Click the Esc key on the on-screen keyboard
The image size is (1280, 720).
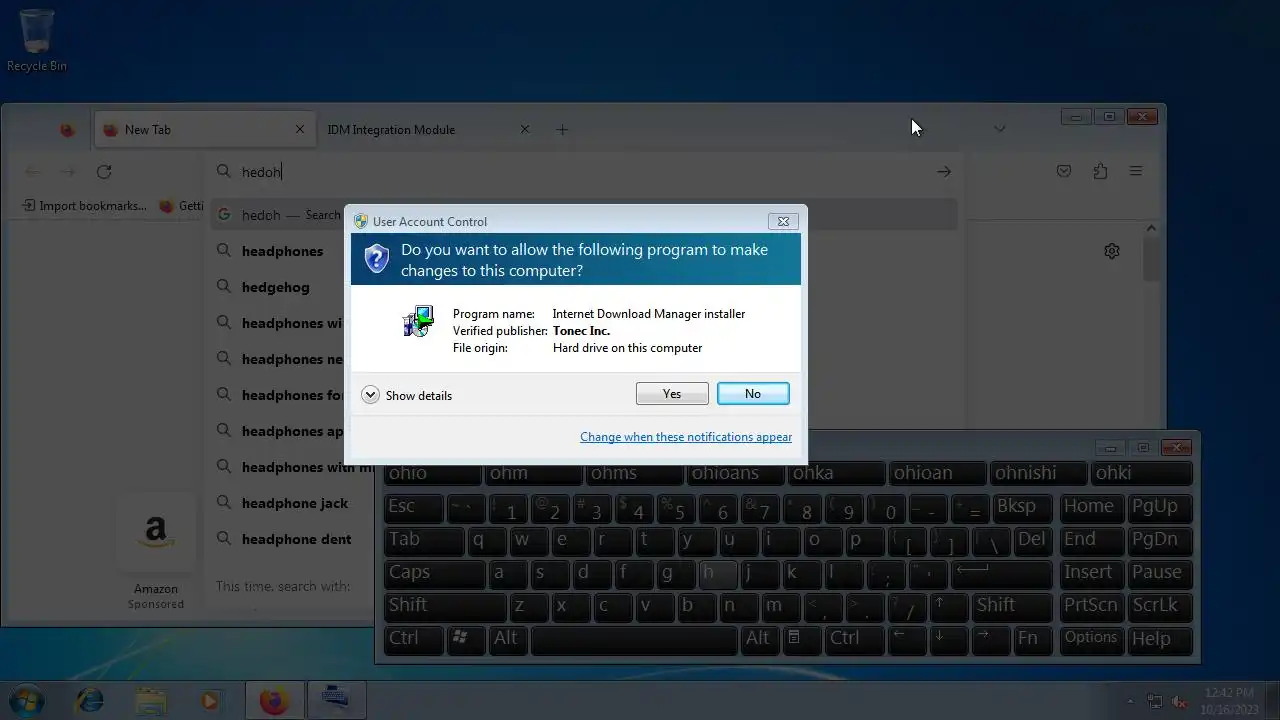point(412,507)
